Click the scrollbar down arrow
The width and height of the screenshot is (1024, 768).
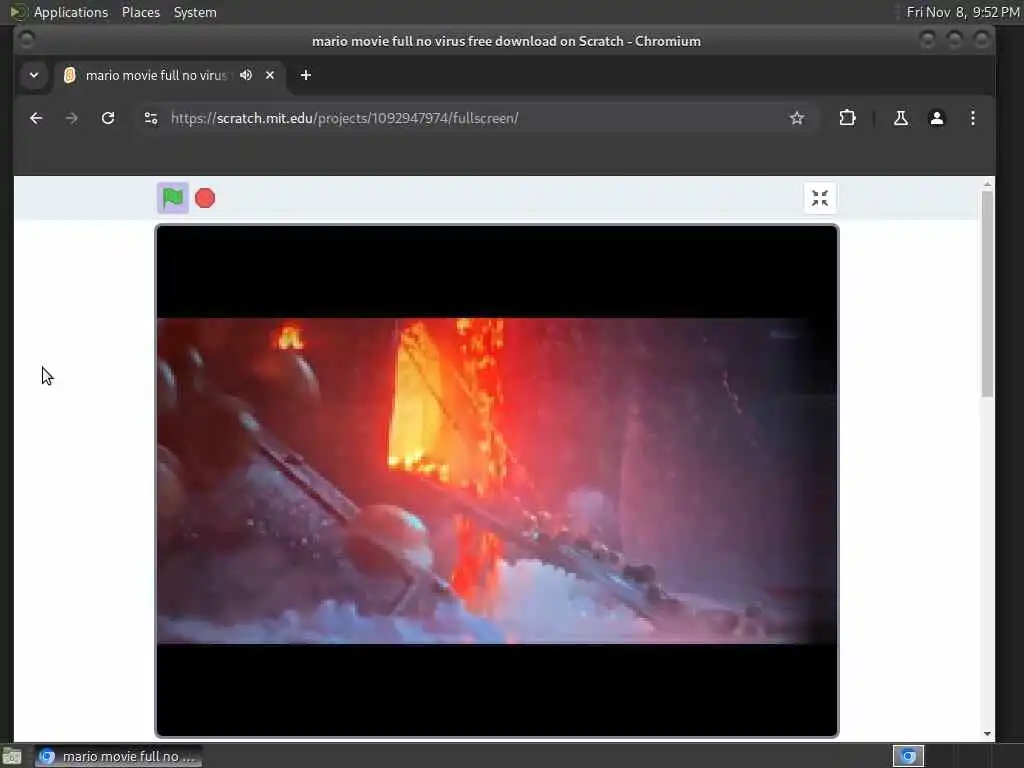pyautogui.click(x=987, y=733)
